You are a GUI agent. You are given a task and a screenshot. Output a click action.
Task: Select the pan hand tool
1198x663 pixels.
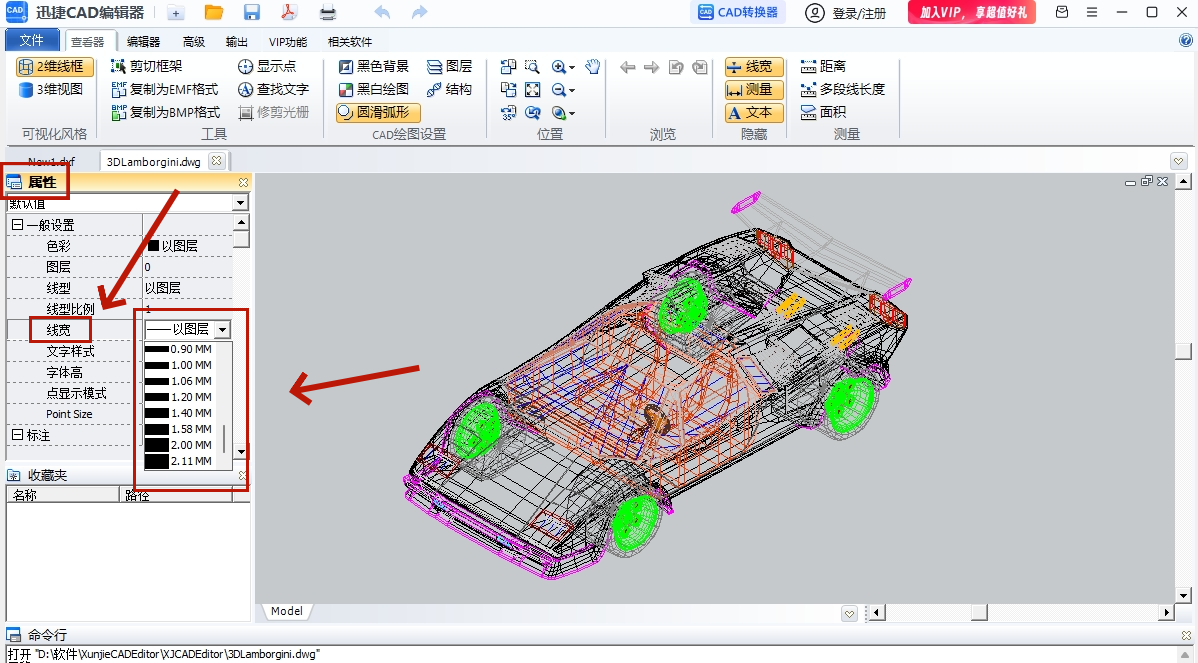coord(592,67)
